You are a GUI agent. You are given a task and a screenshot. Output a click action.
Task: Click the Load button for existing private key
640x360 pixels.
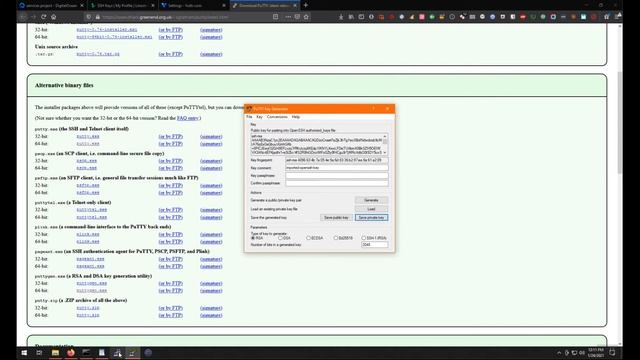pyautogui.click(x=371, y=209)
